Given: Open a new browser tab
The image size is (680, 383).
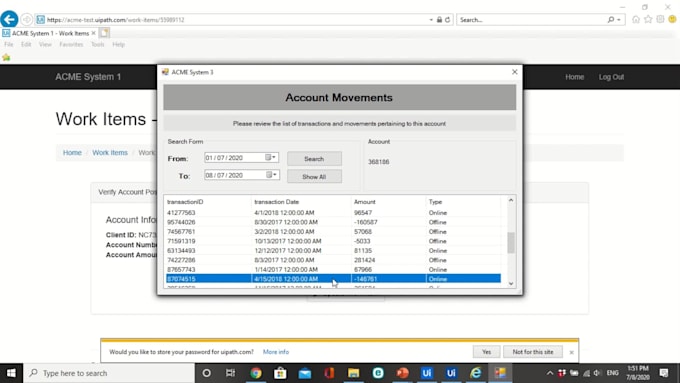Looking at the screenshot, I should click(x=104, y=33).
